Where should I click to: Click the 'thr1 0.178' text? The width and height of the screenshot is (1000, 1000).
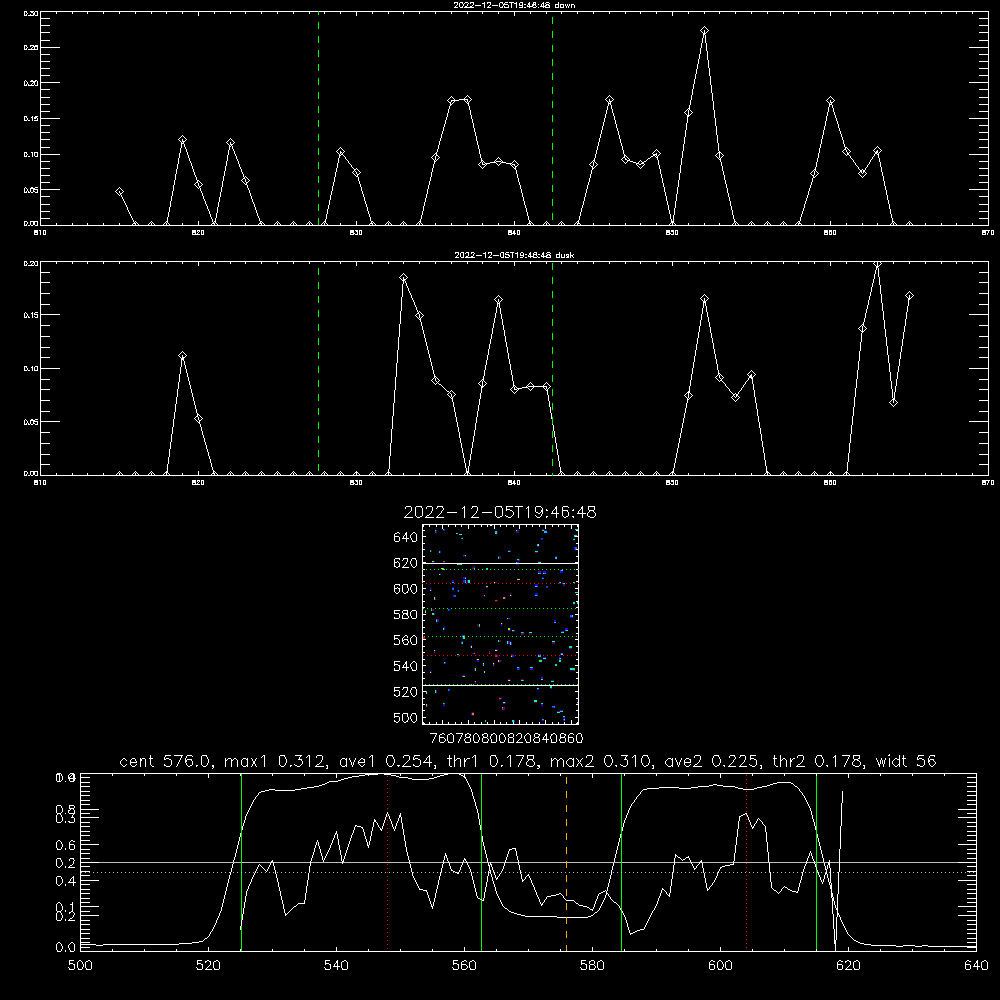[488, 761]
